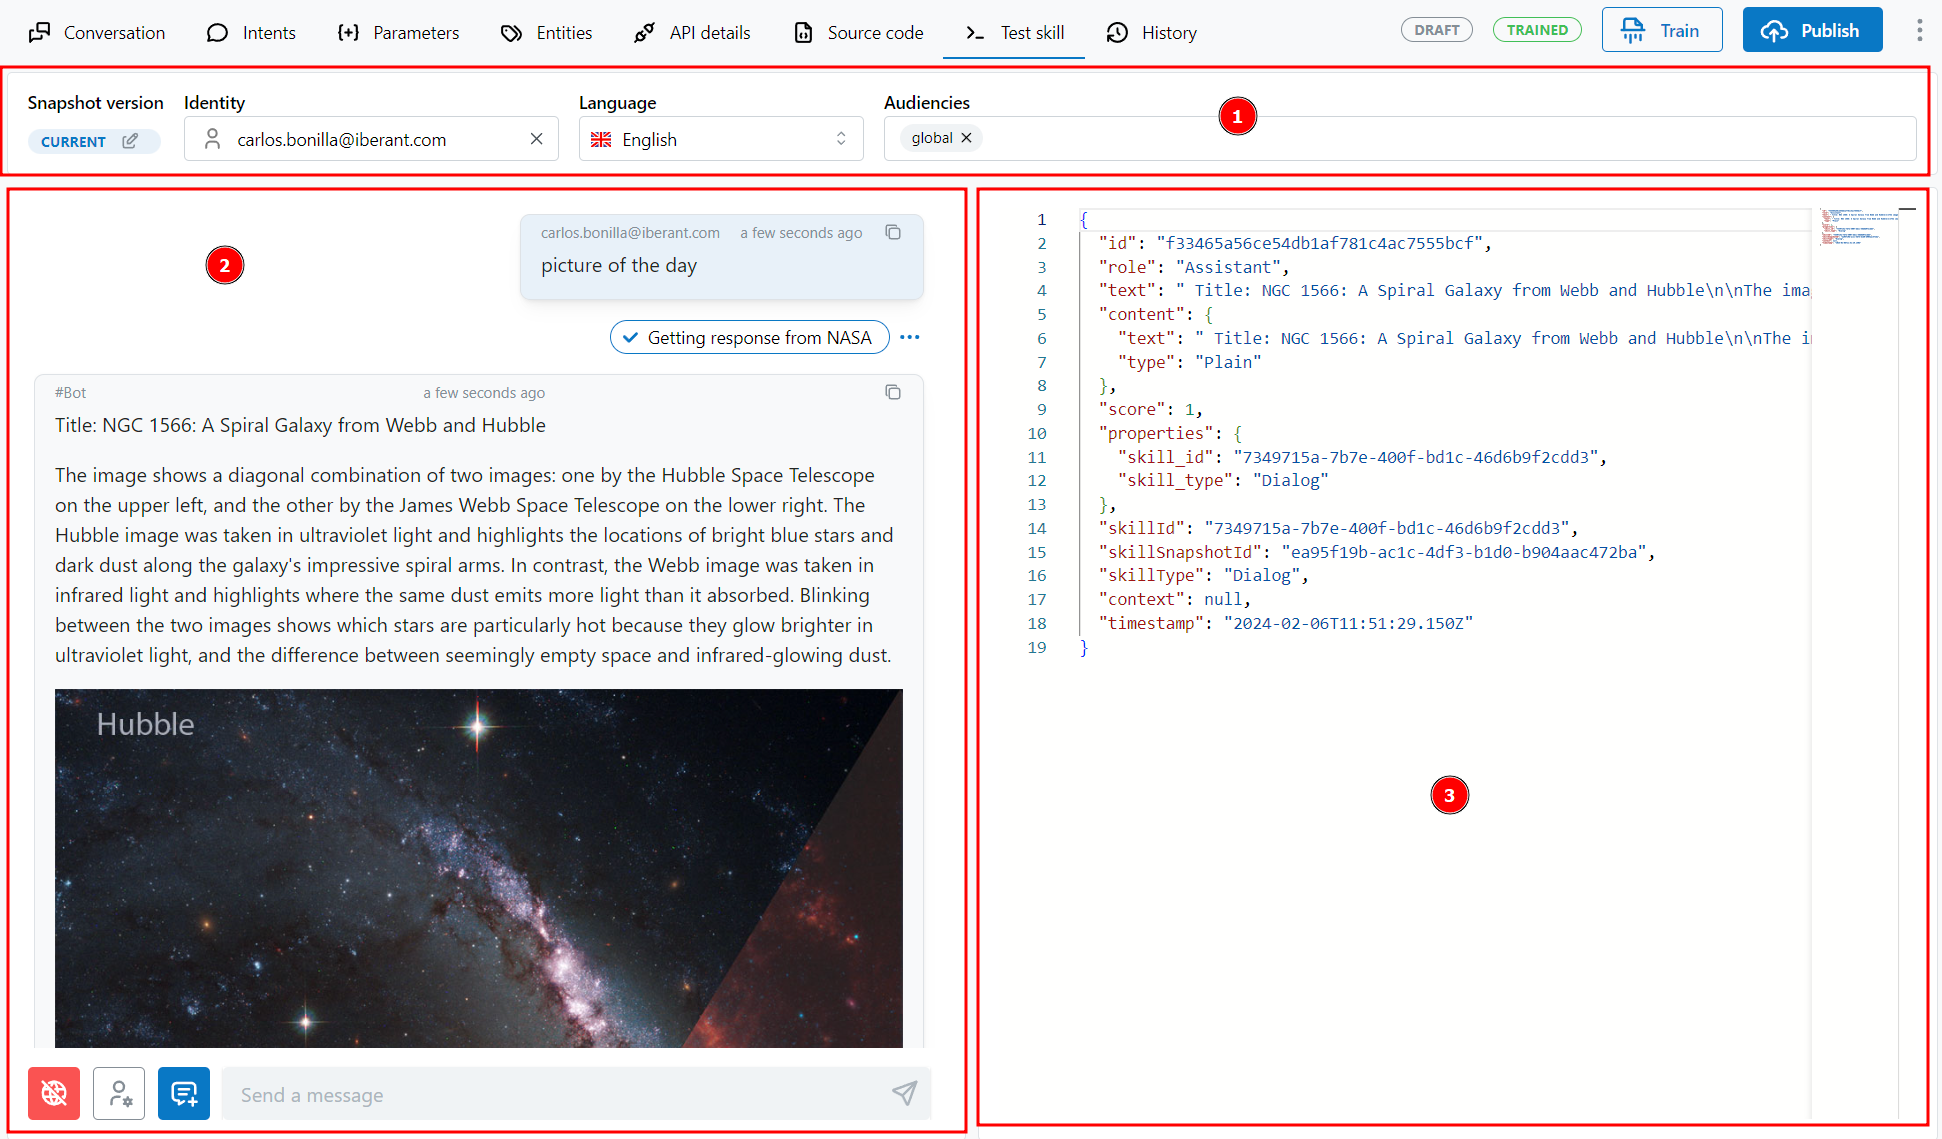1942x1139 pixels.
Task: Click the #Bot sender label
Action: 70,392
